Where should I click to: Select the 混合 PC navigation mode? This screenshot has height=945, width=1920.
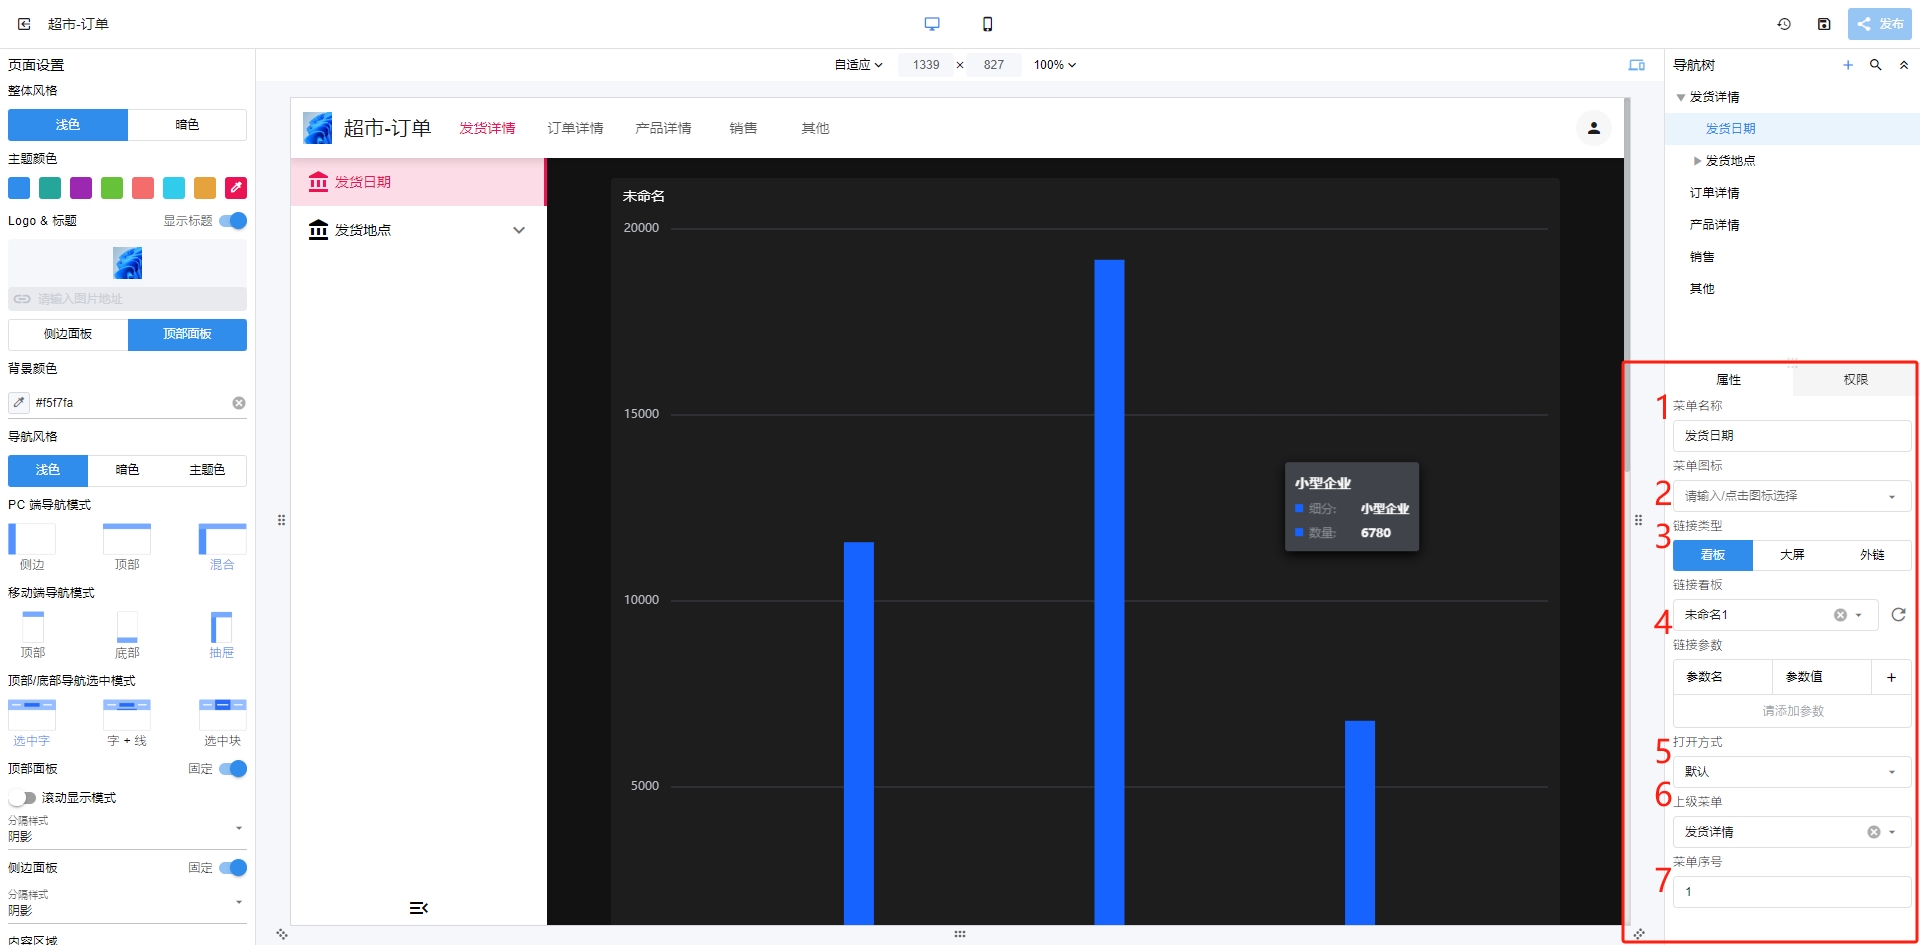point(222,547)
